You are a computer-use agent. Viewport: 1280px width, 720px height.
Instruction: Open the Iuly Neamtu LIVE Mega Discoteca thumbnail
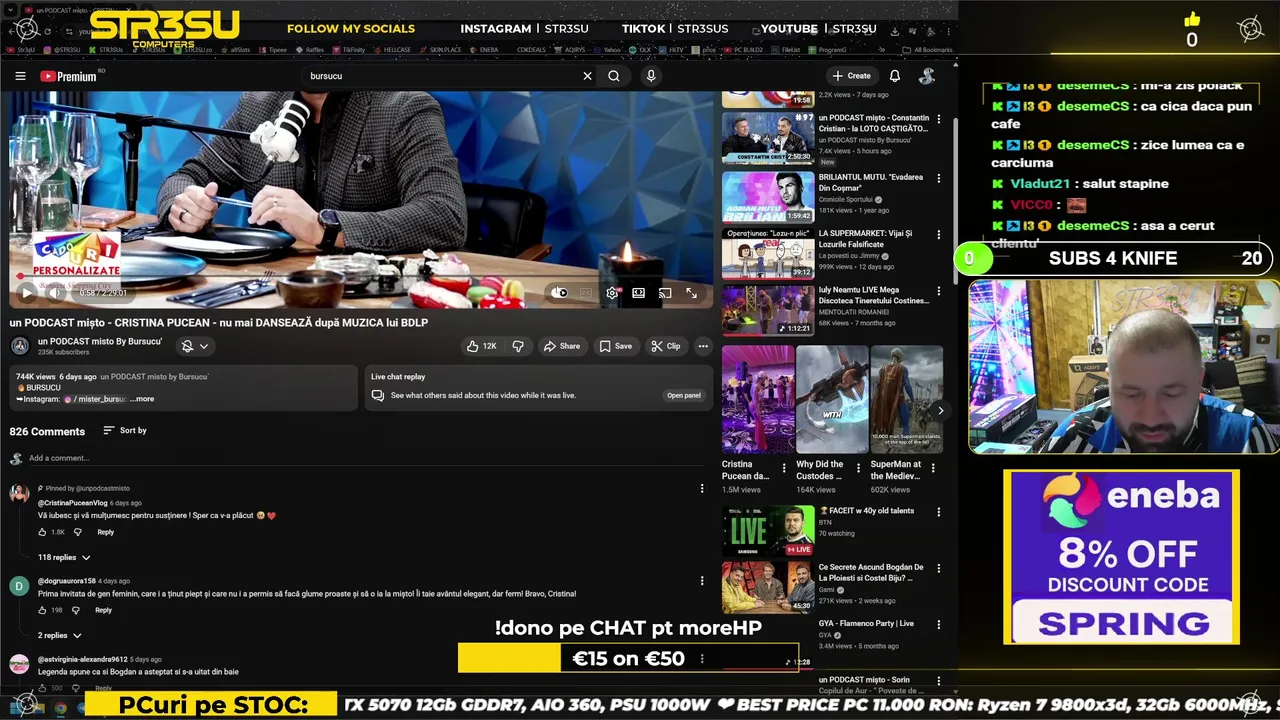click(768, 310)
